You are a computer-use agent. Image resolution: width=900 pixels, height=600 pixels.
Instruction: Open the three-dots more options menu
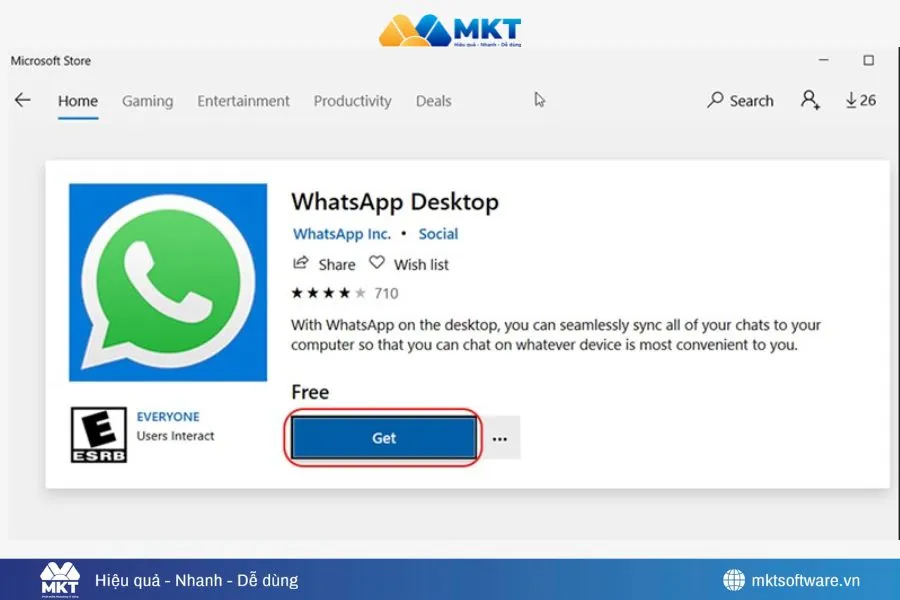point(500,439)
